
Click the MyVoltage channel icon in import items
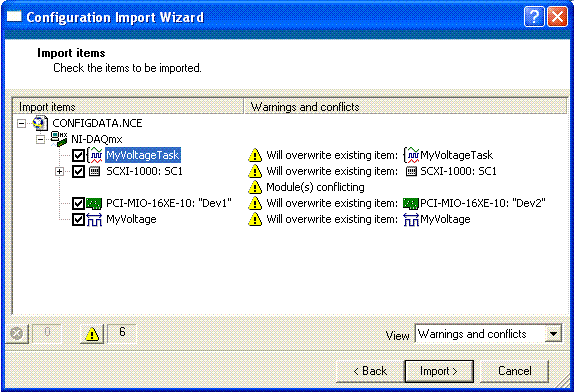pos(94,219)
